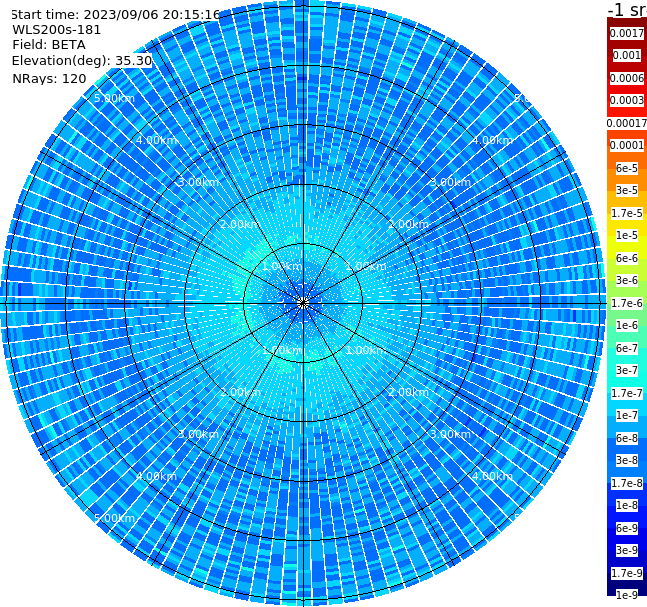
Task: Click the 1e-7 colorbar tick label
Action: [x=627, y=415]
